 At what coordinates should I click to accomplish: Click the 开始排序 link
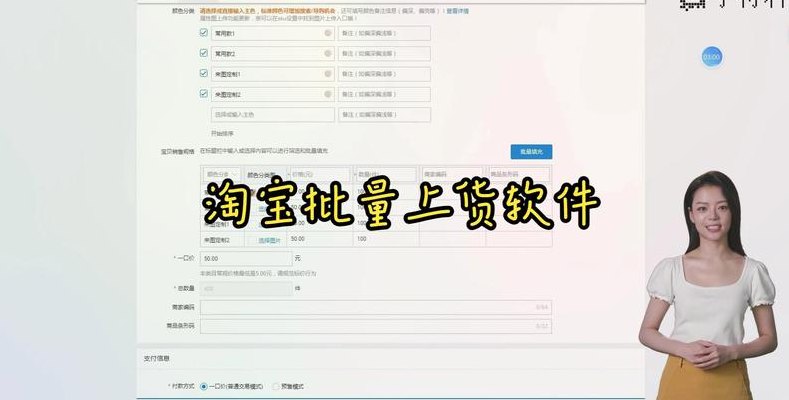(x=222, y=134)
